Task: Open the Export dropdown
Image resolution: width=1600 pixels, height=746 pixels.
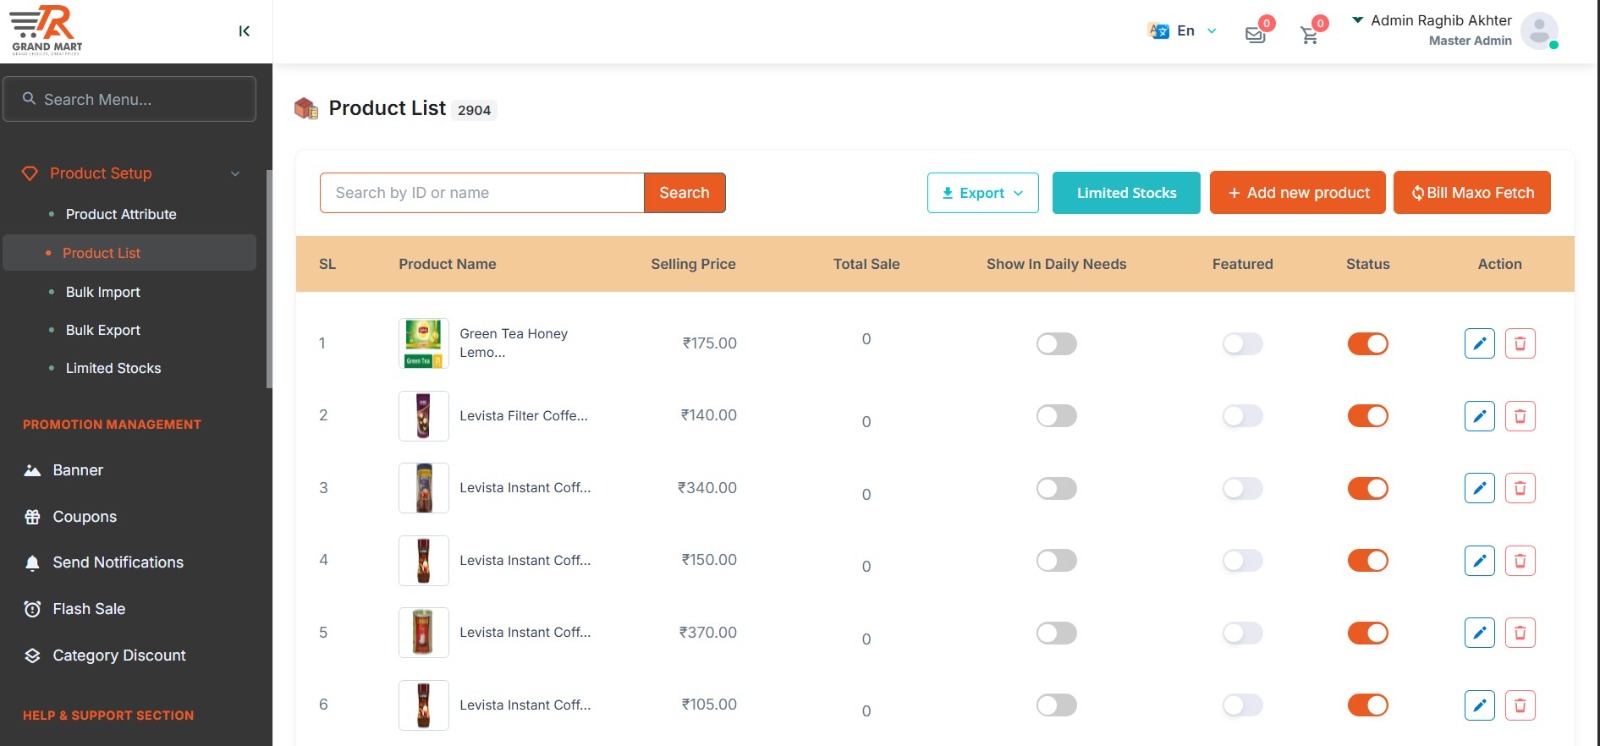Action: (982, 193)
